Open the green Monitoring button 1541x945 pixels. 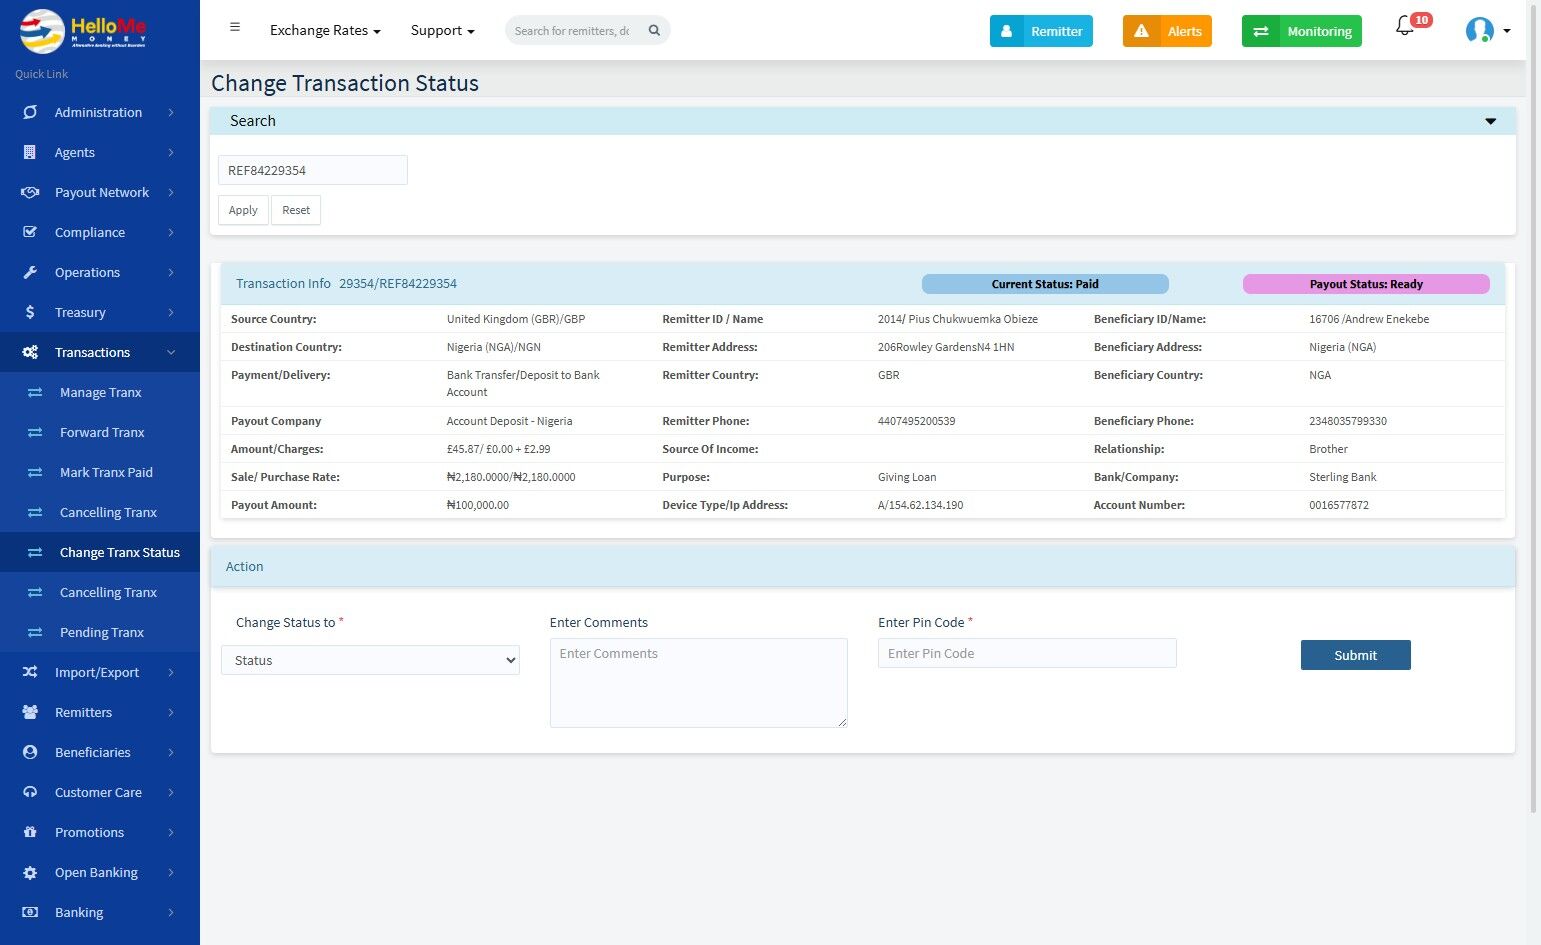pos(1302,31)
